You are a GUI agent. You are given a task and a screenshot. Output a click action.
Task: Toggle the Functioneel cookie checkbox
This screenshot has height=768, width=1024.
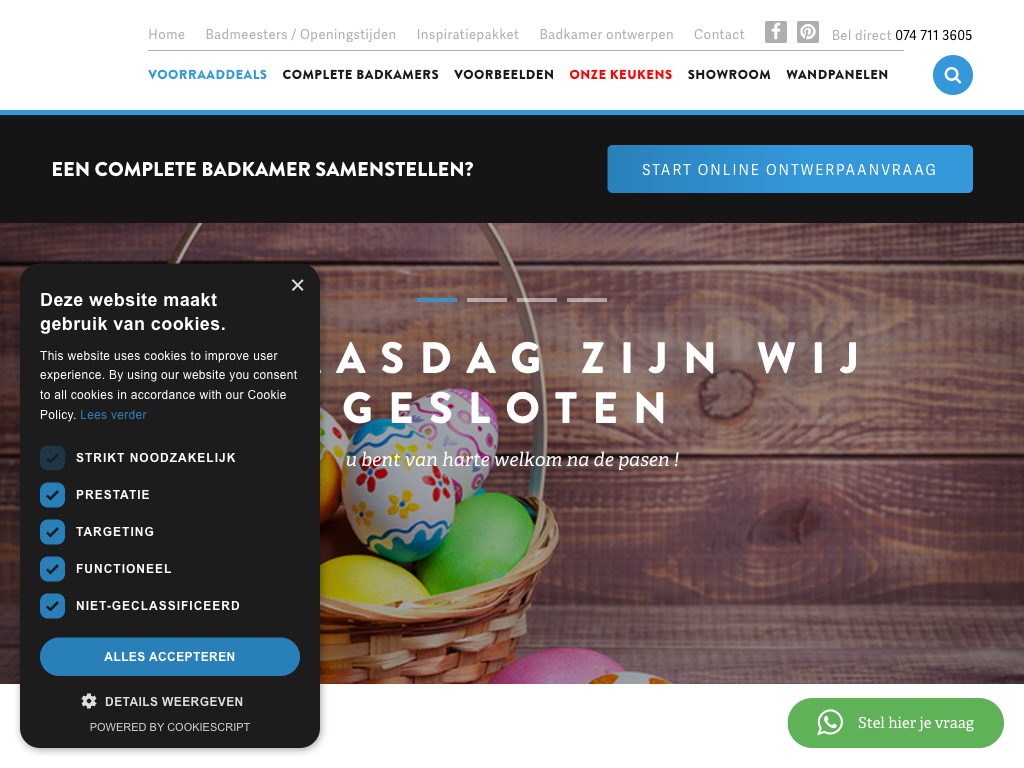coord(52,569)
